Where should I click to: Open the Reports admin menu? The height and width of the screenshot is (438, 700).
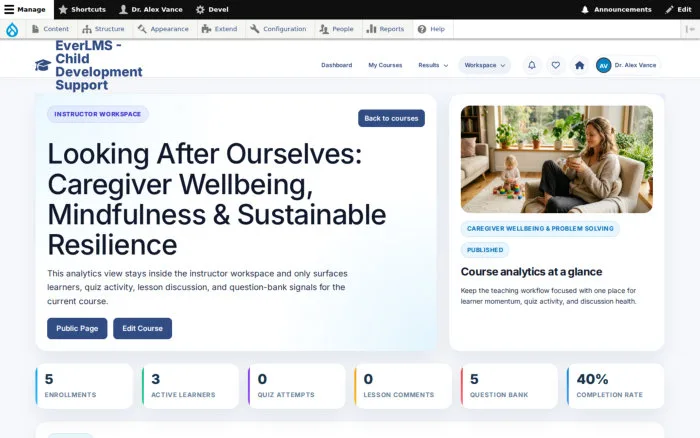coord(385,29)
